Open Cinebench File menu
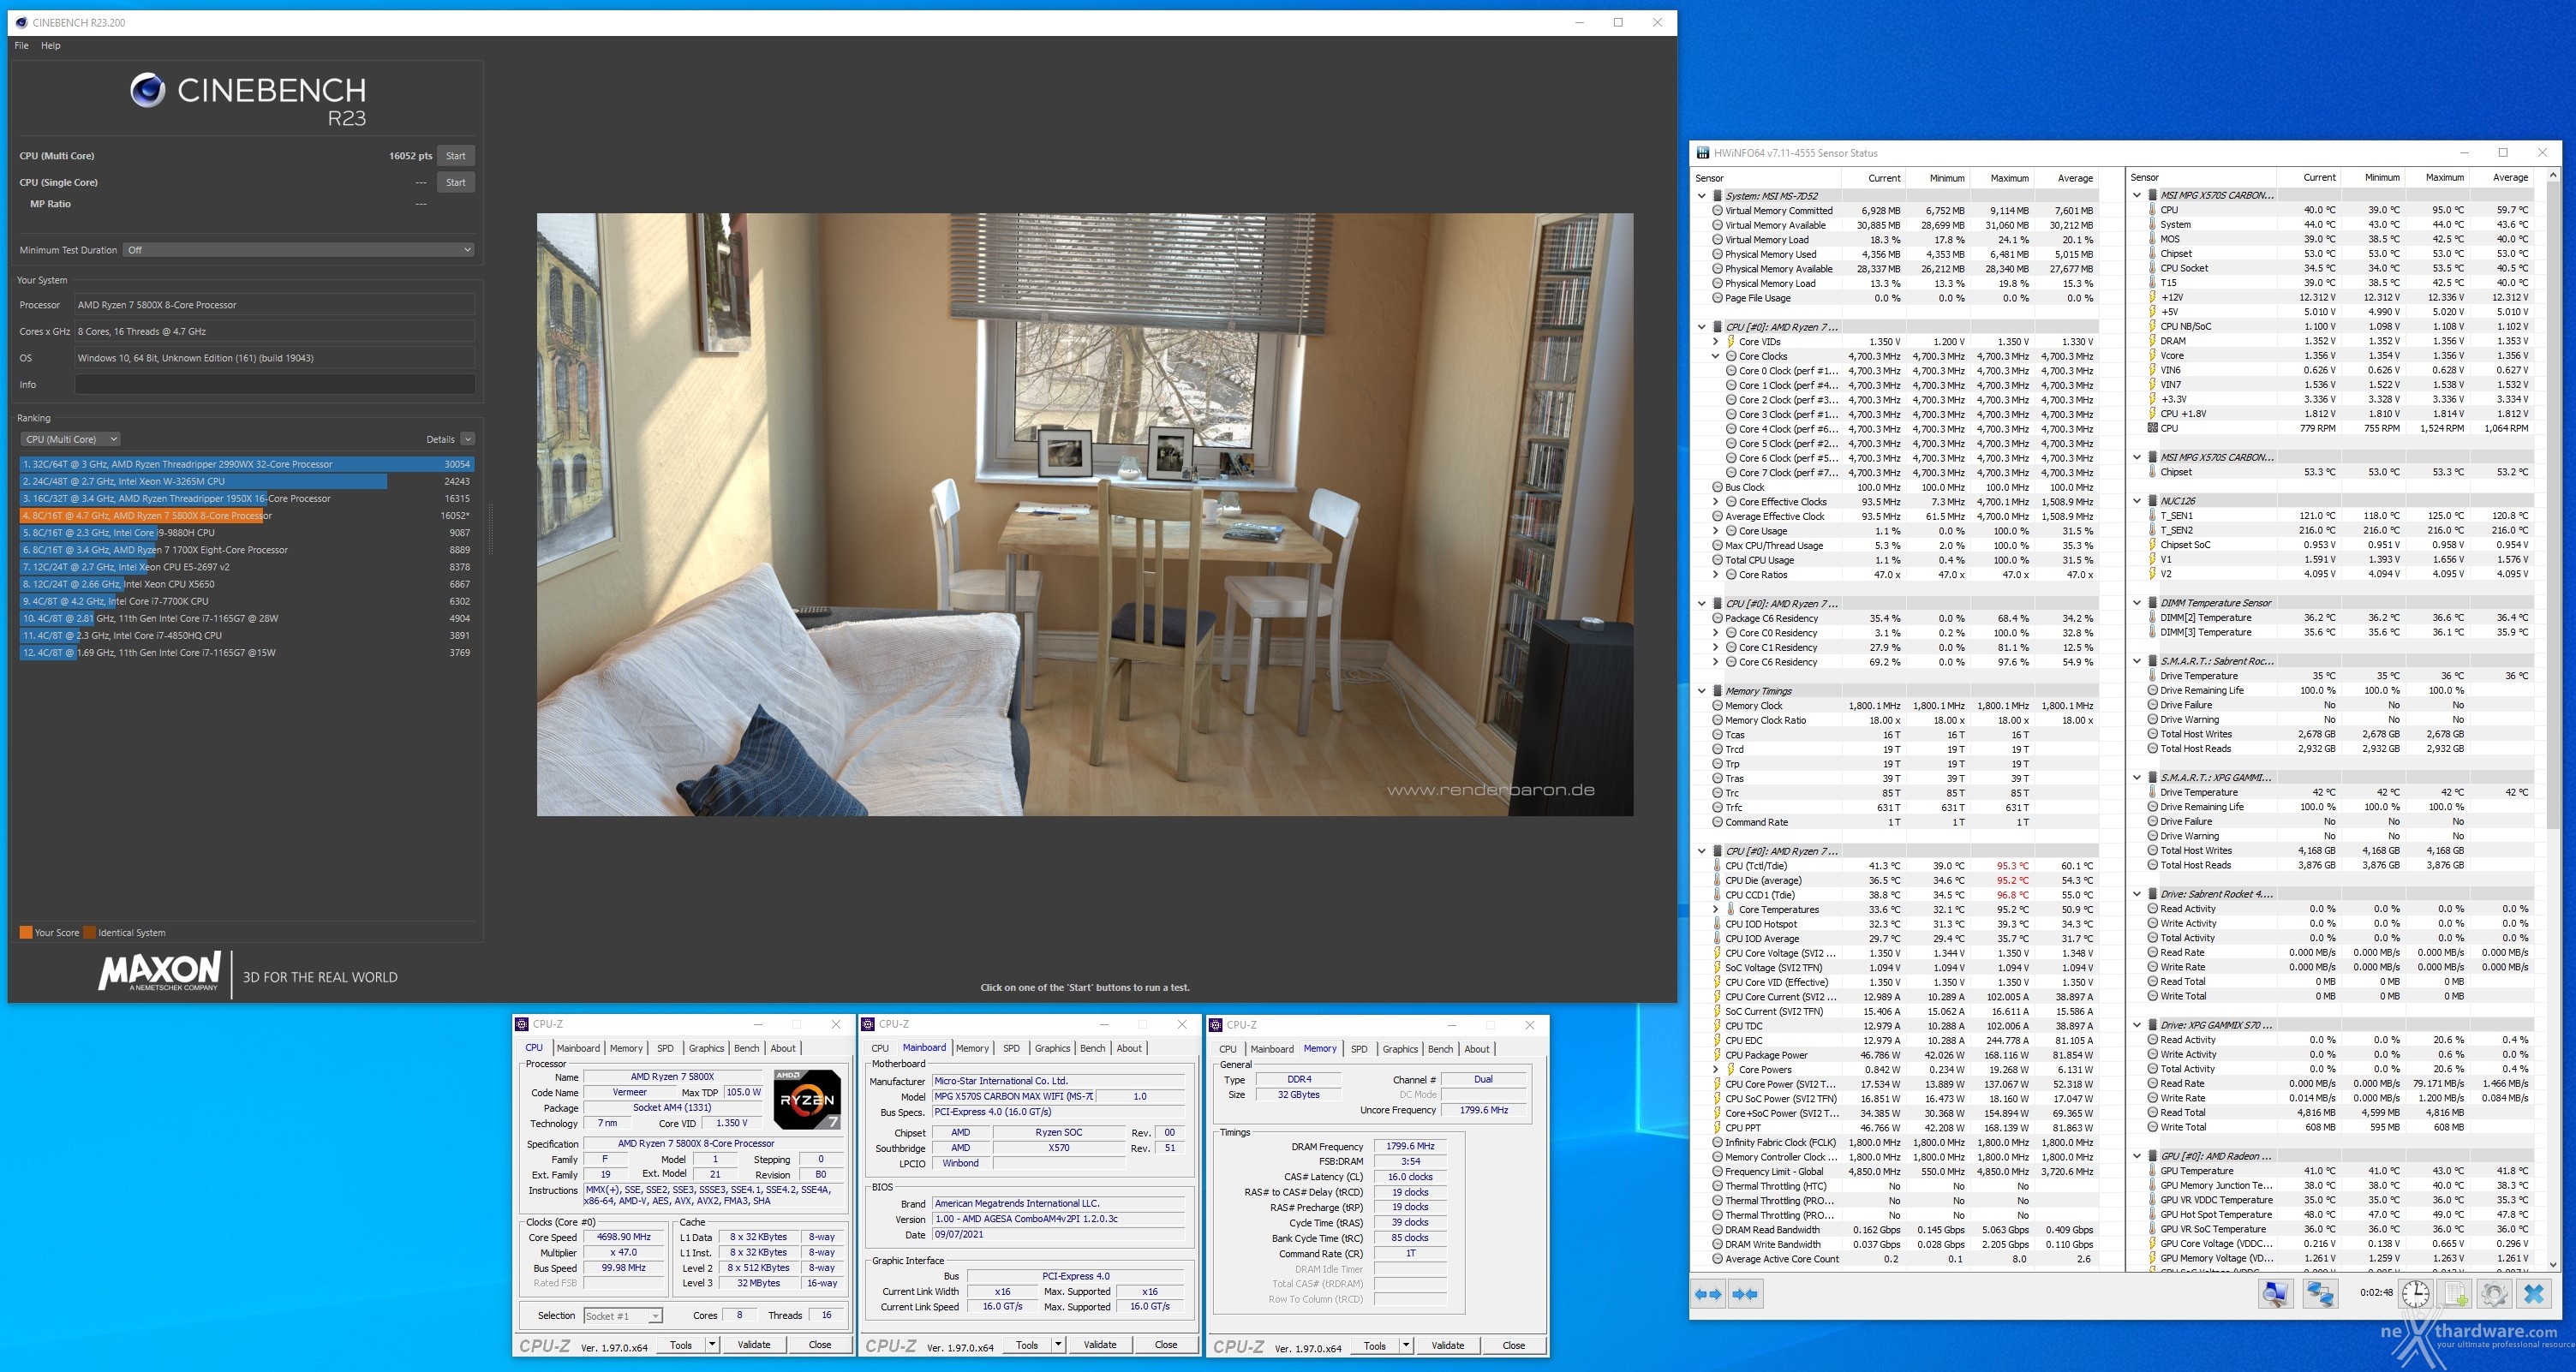 coord(21,46)
